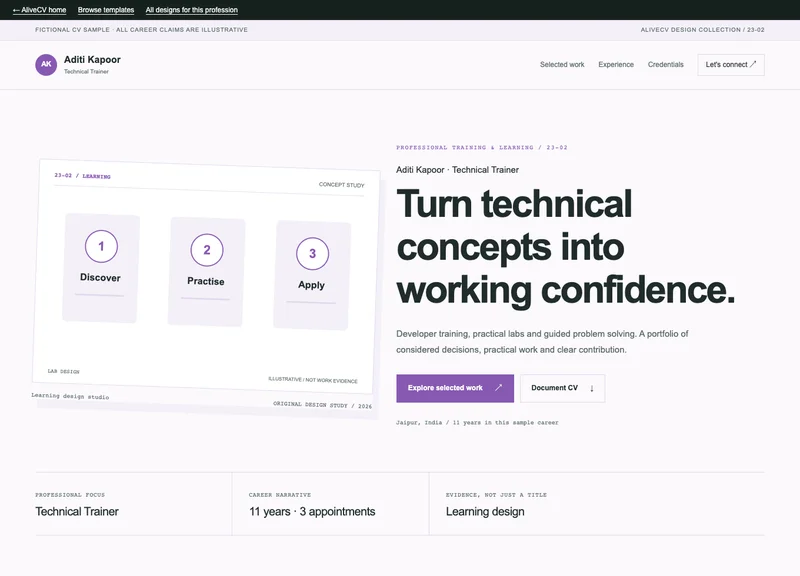The image size is (800, 576).
Task: Click the Aditi Kapoor name in header
Action: tap(92, 60)
